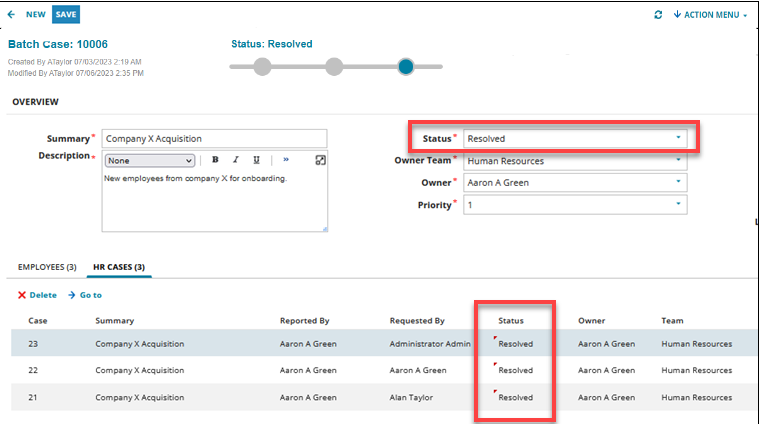Click the active blue status progress marker

coord(406,67)
